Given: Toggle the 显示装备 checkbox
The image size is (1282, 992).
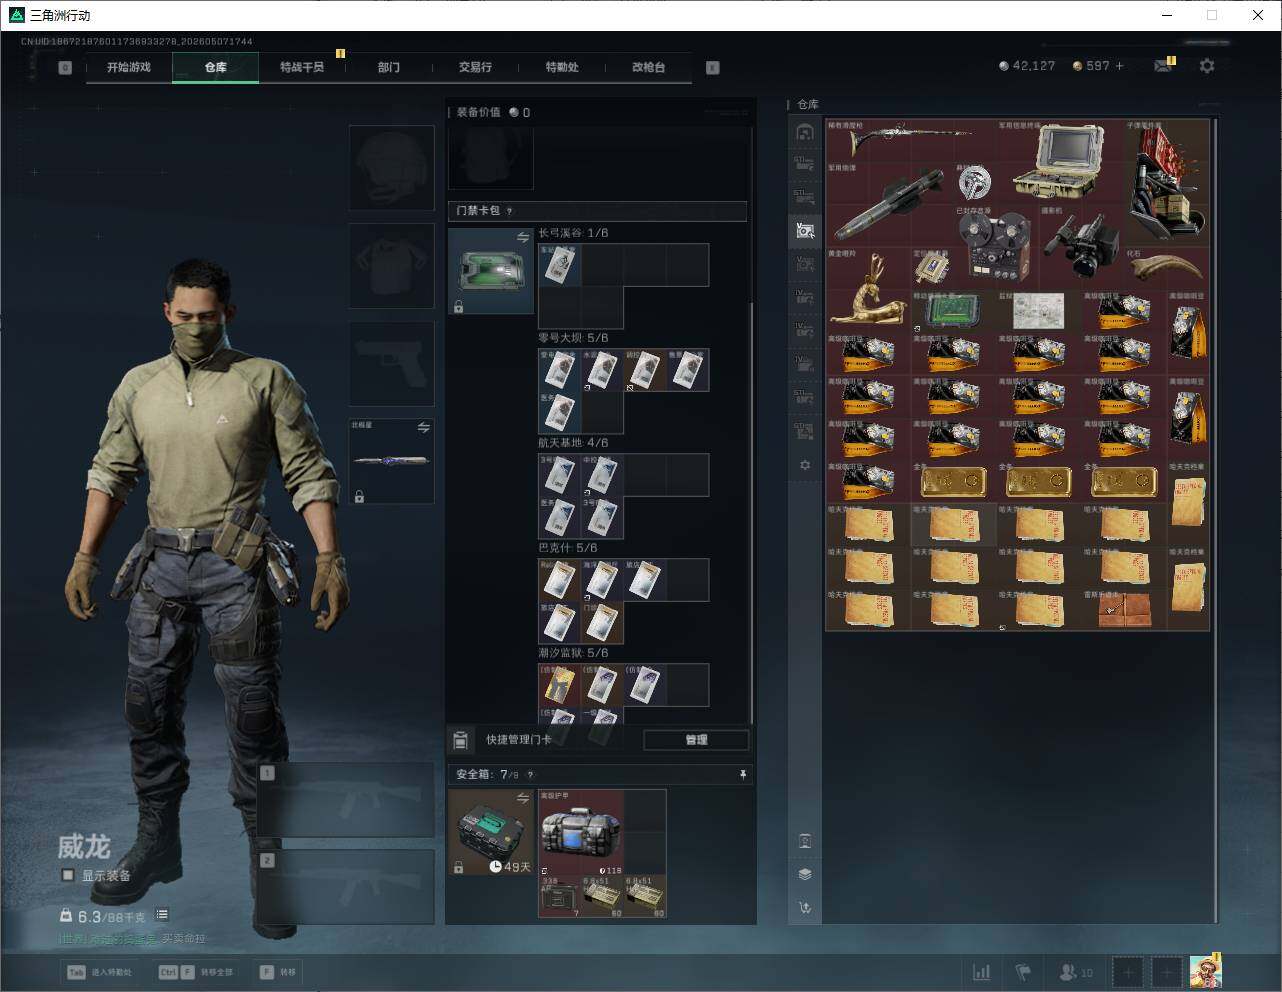Looking at the screenshot, I should (x=68, y=875).
